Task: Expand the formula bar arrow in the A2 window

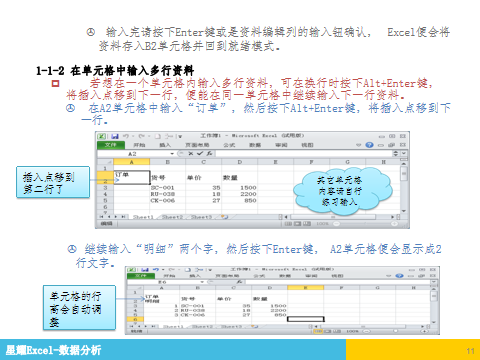Action: [404, 153]
